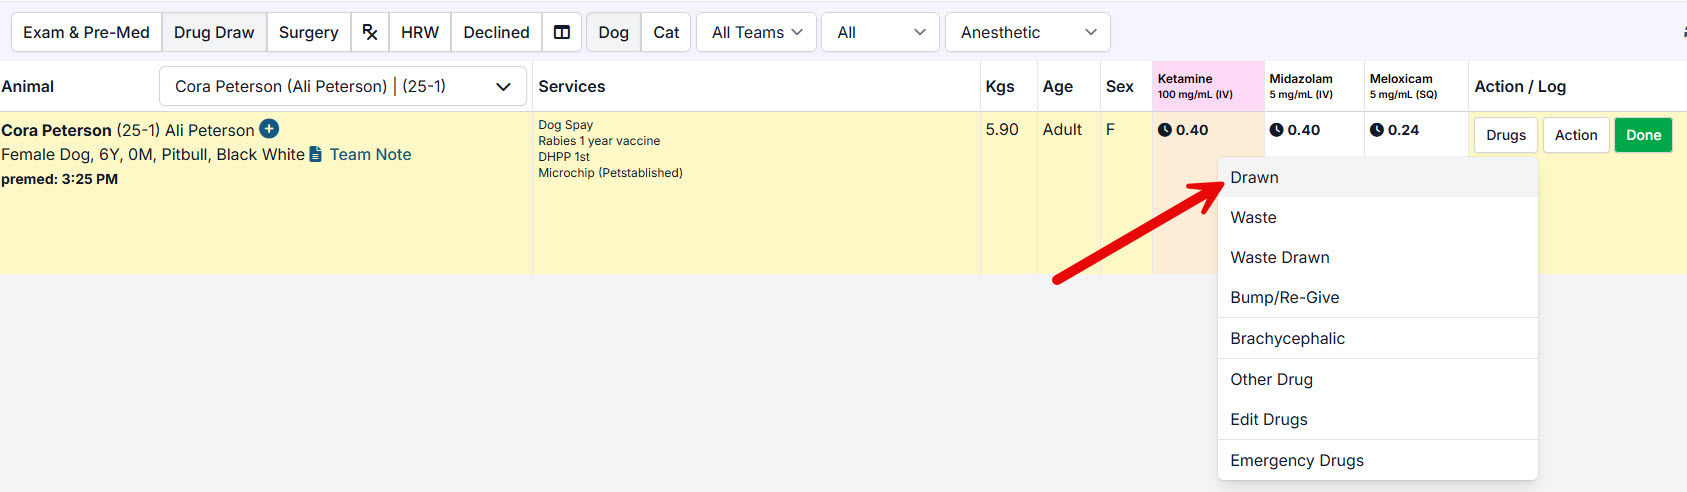The width and height of the screenshot is (1687, 492).
Task: Toggle the Dog species filter
Action: click(613, 32)
